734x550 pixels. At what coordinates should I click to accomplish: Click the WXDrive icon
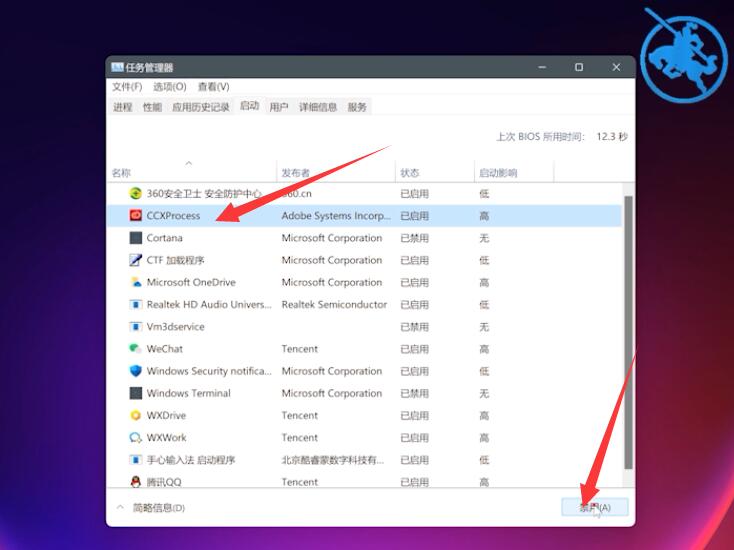[135, 415]
